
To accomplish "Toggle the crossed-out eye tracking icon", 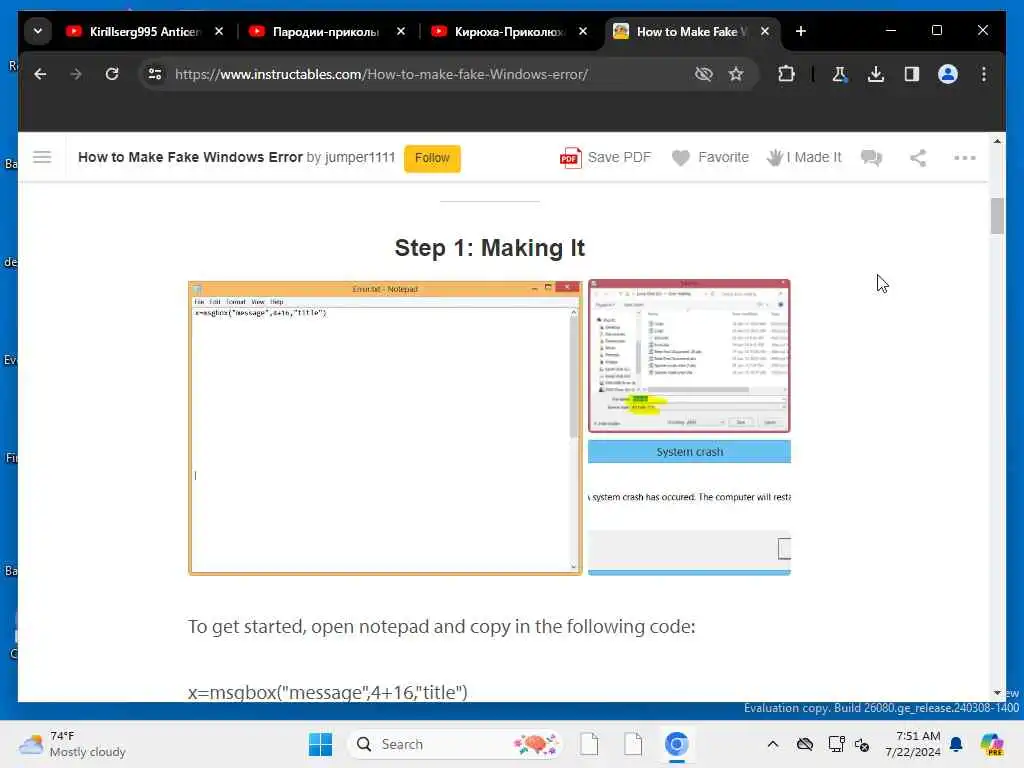I will (x=703, y=74).
